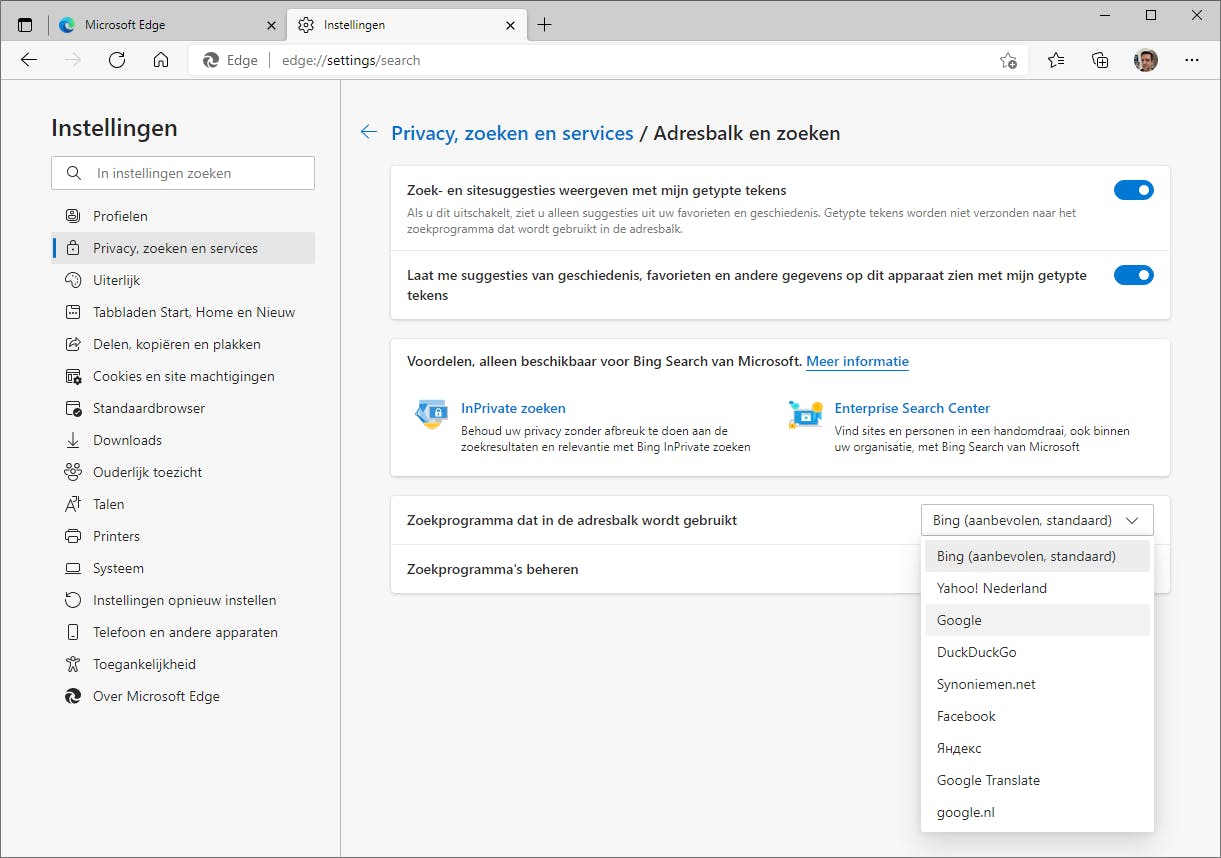Select Google from the dropdown list
This screenshot has height=858, width=1221.
coord(1037,620)
